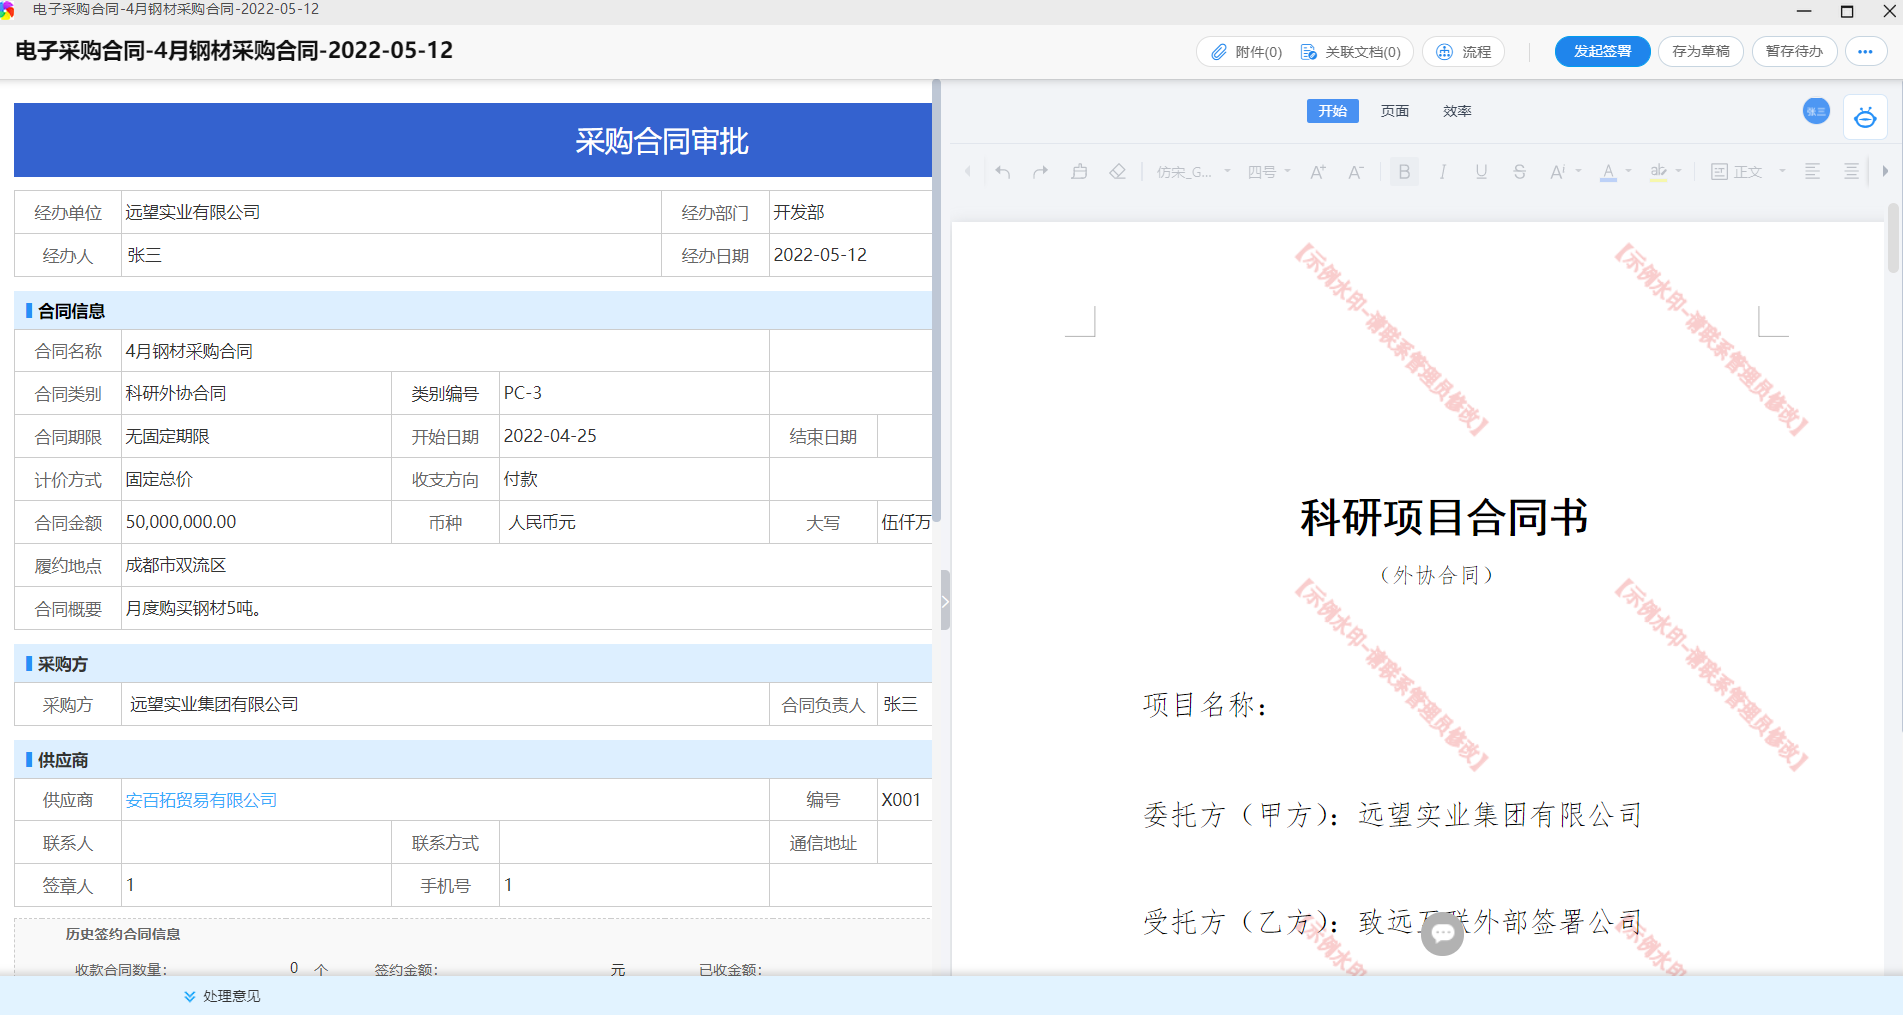Click the 项目名称： line in the document
This screenshot has width=1903, height=1015.
click(1206, 705)
